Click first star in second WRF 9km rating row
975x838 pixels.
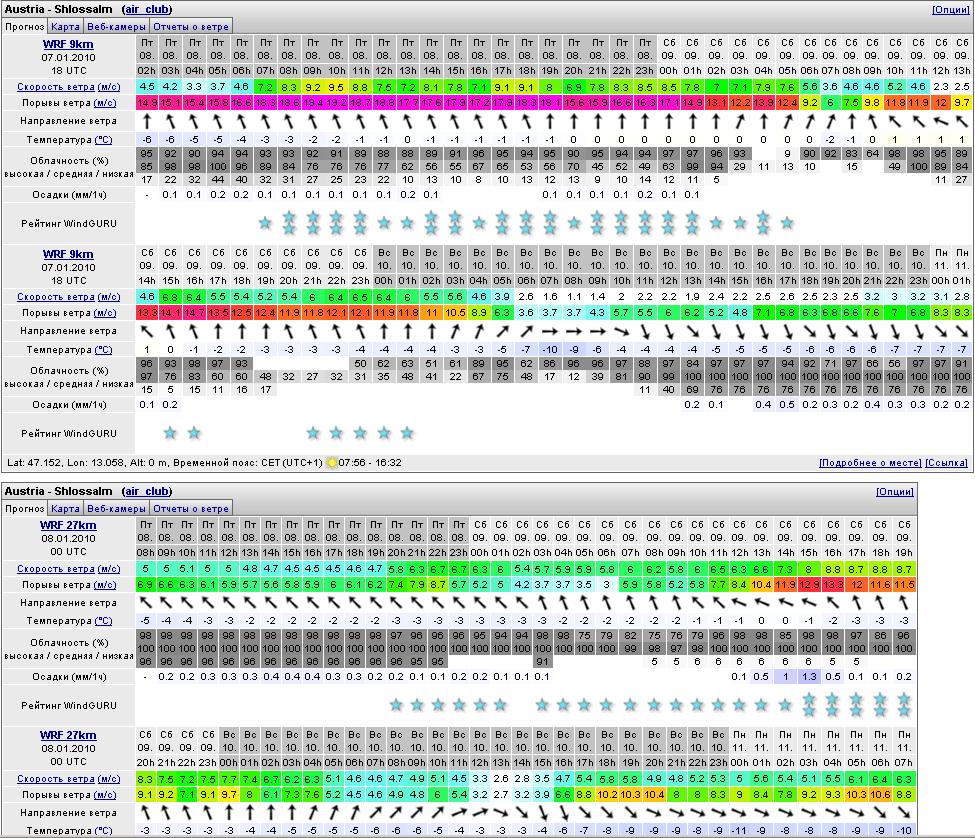[170, 433]
